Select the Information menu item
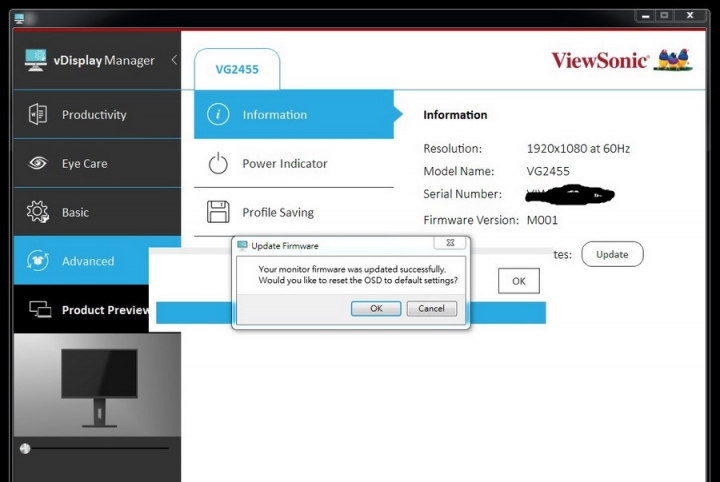This screenshot has height=482, width=720. 294,114
